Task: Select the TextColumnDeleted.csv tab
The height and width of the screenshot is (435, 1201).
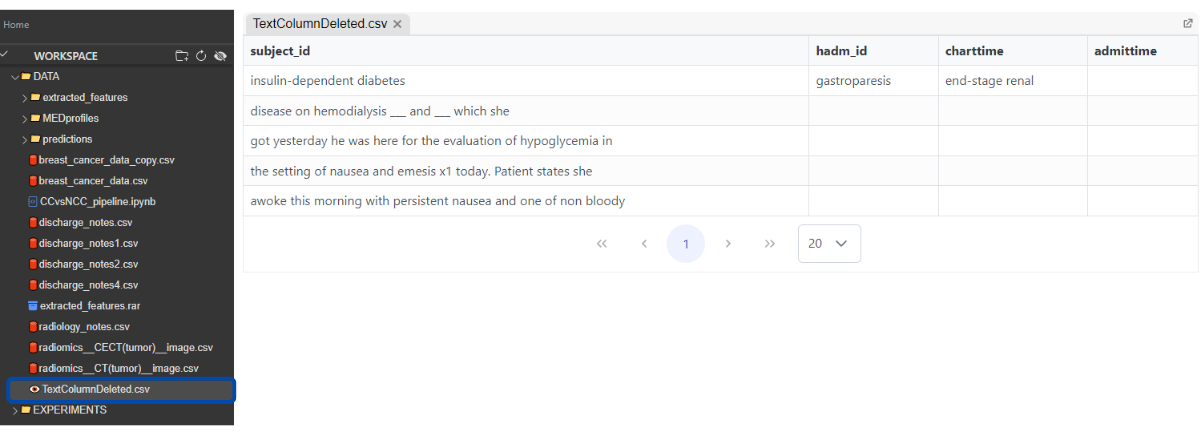Action: pyautogui.click(x=319, y=24)
